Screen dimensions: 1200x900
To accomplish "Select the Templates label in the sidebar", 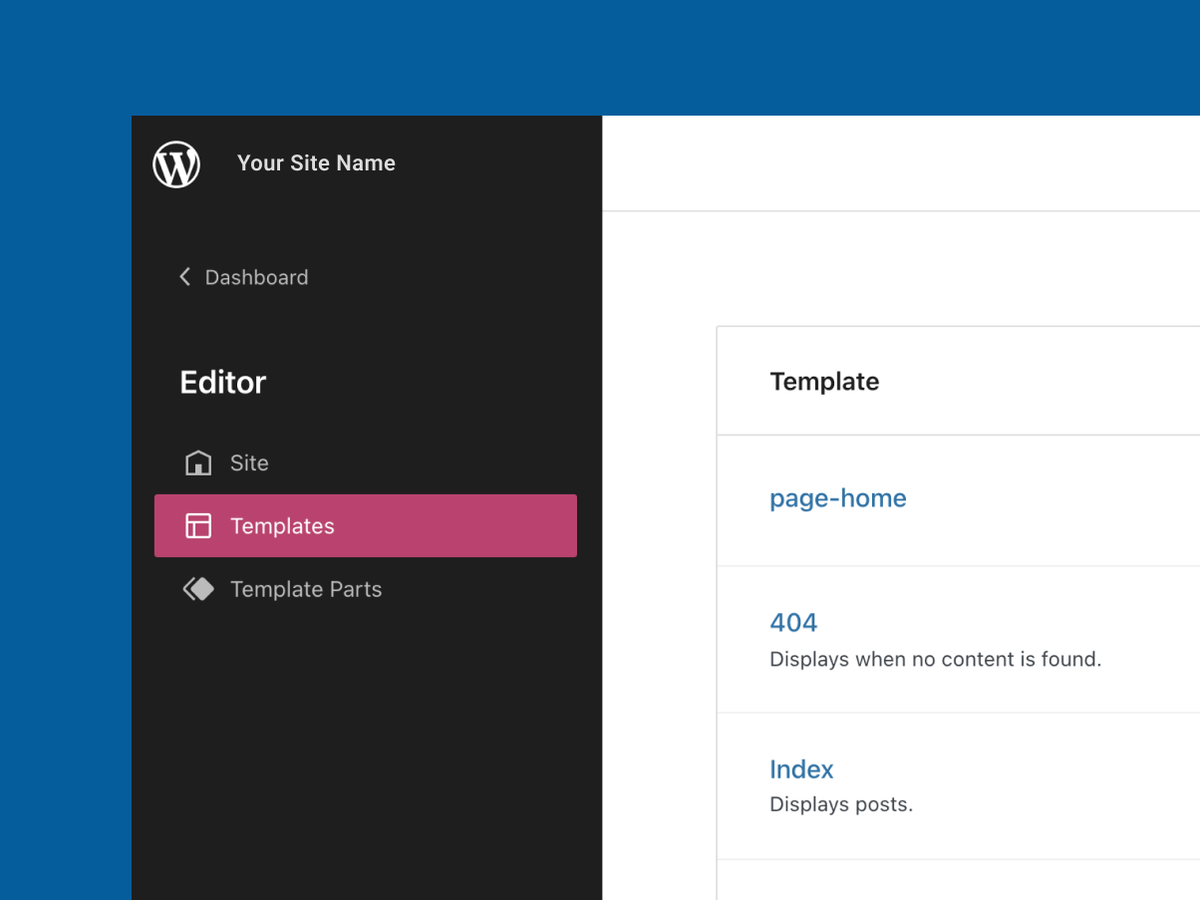I will (282, 526).
